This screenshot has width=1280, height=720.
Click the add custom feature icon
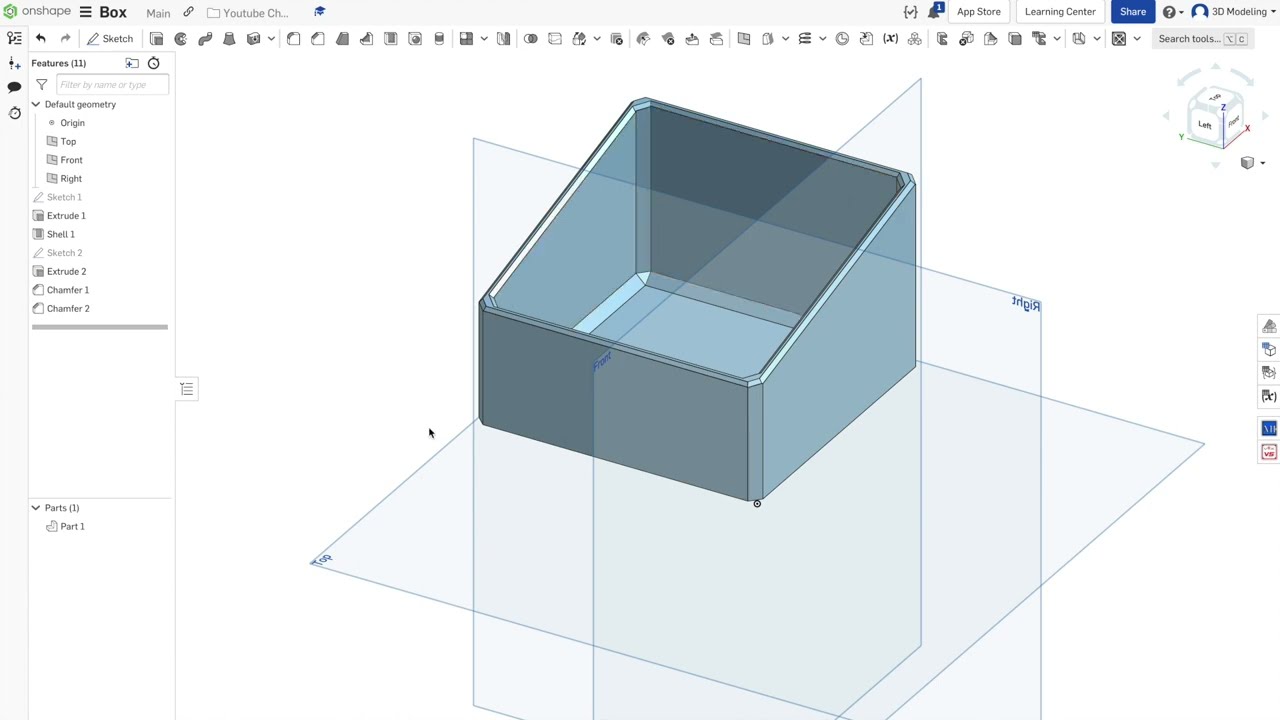coord(132,63)
